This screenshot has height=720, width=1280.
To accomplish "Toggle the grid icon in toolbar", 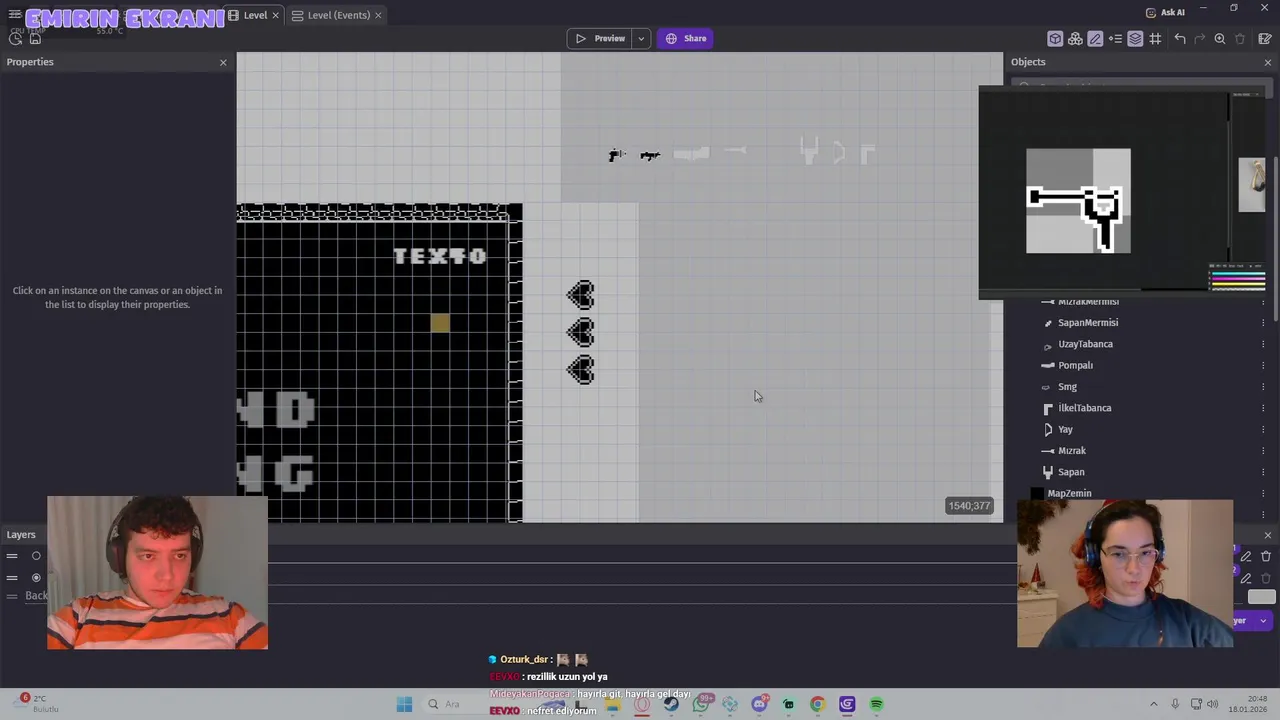I will pyautogui.click(x=1155, y=38).
